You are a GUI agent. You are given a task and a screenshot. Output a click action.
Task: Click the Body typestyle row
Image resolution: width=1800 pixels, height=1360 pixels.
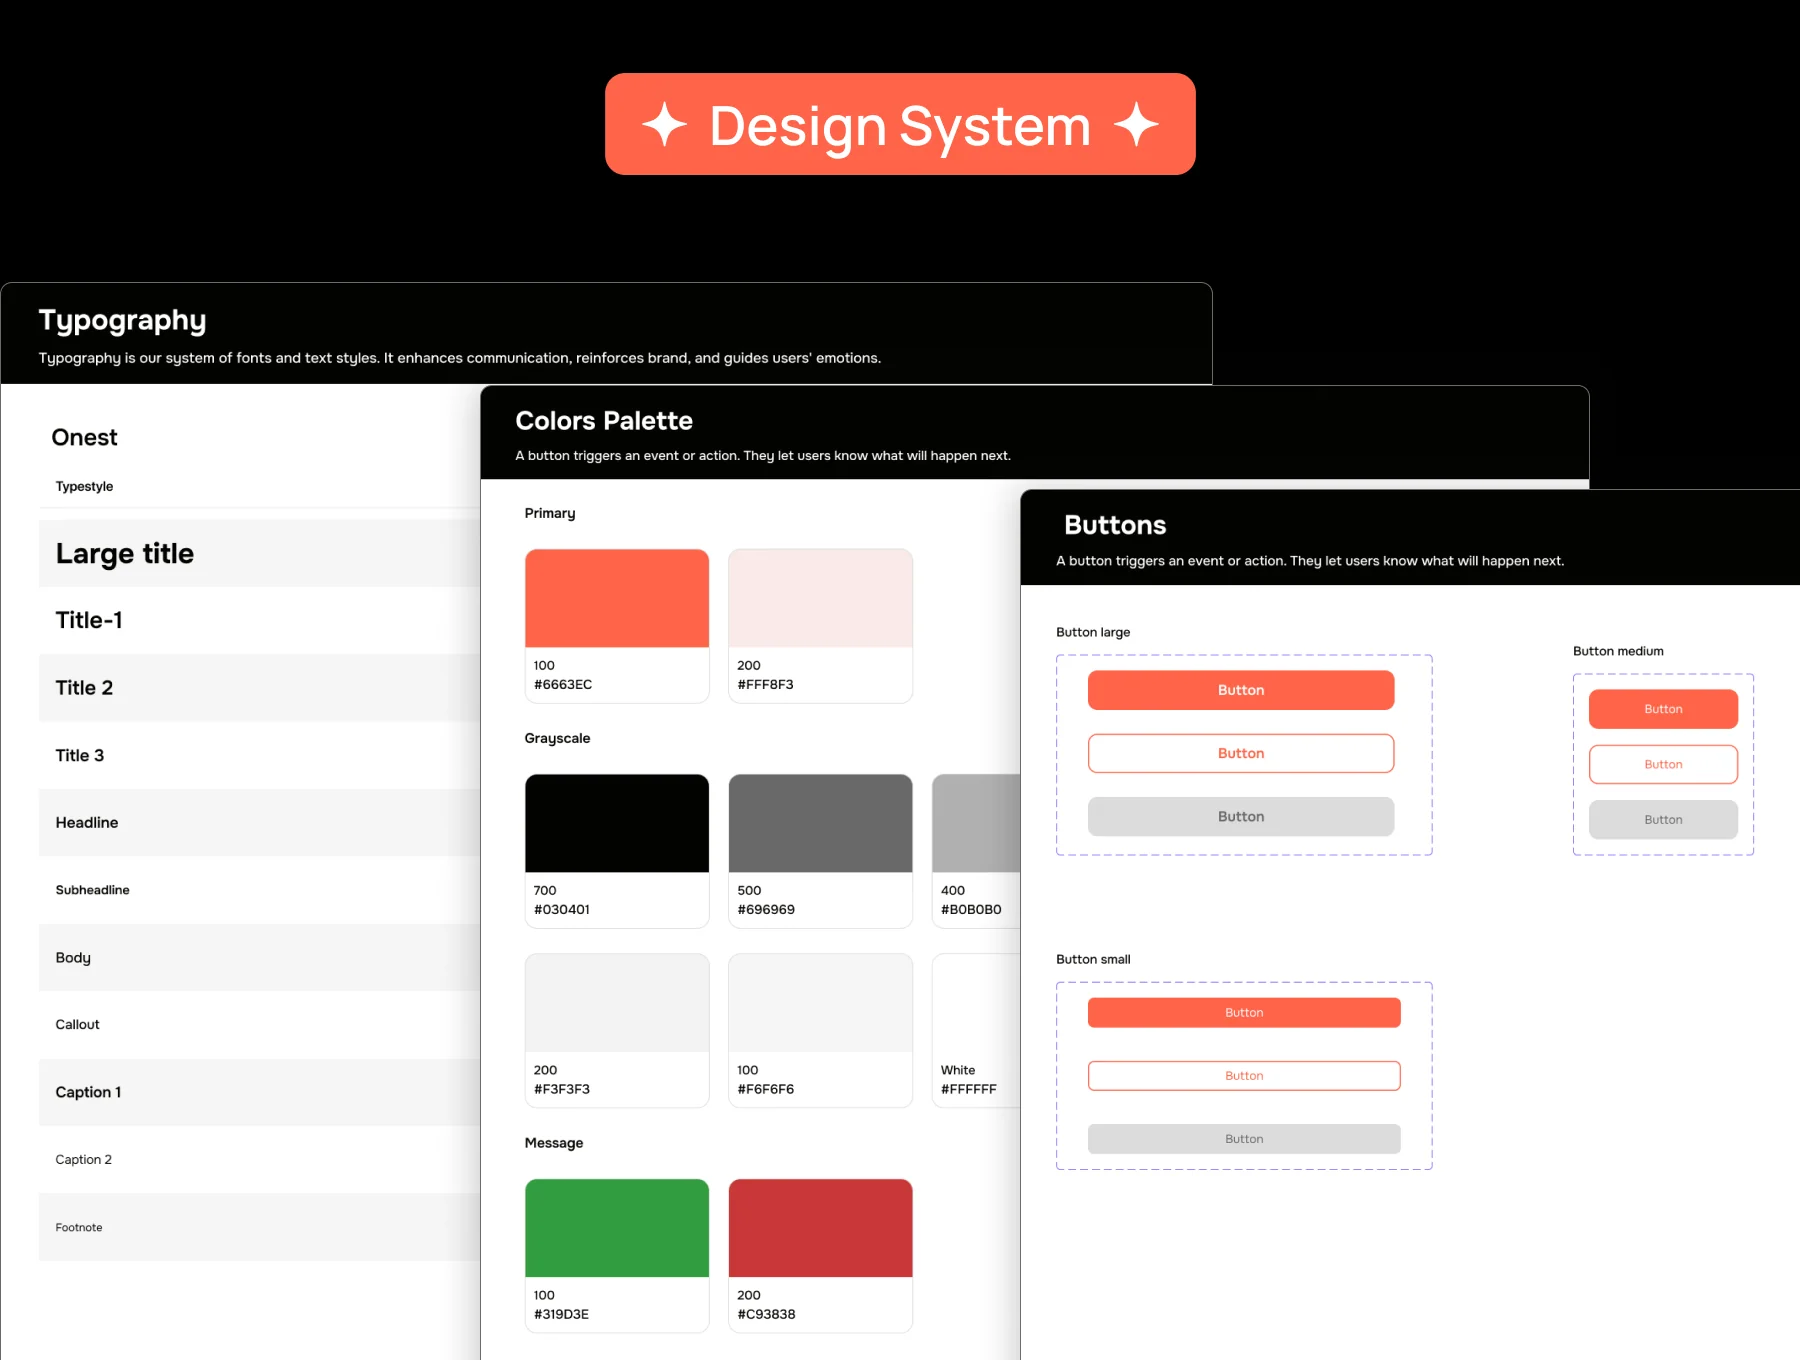(260, 957)
